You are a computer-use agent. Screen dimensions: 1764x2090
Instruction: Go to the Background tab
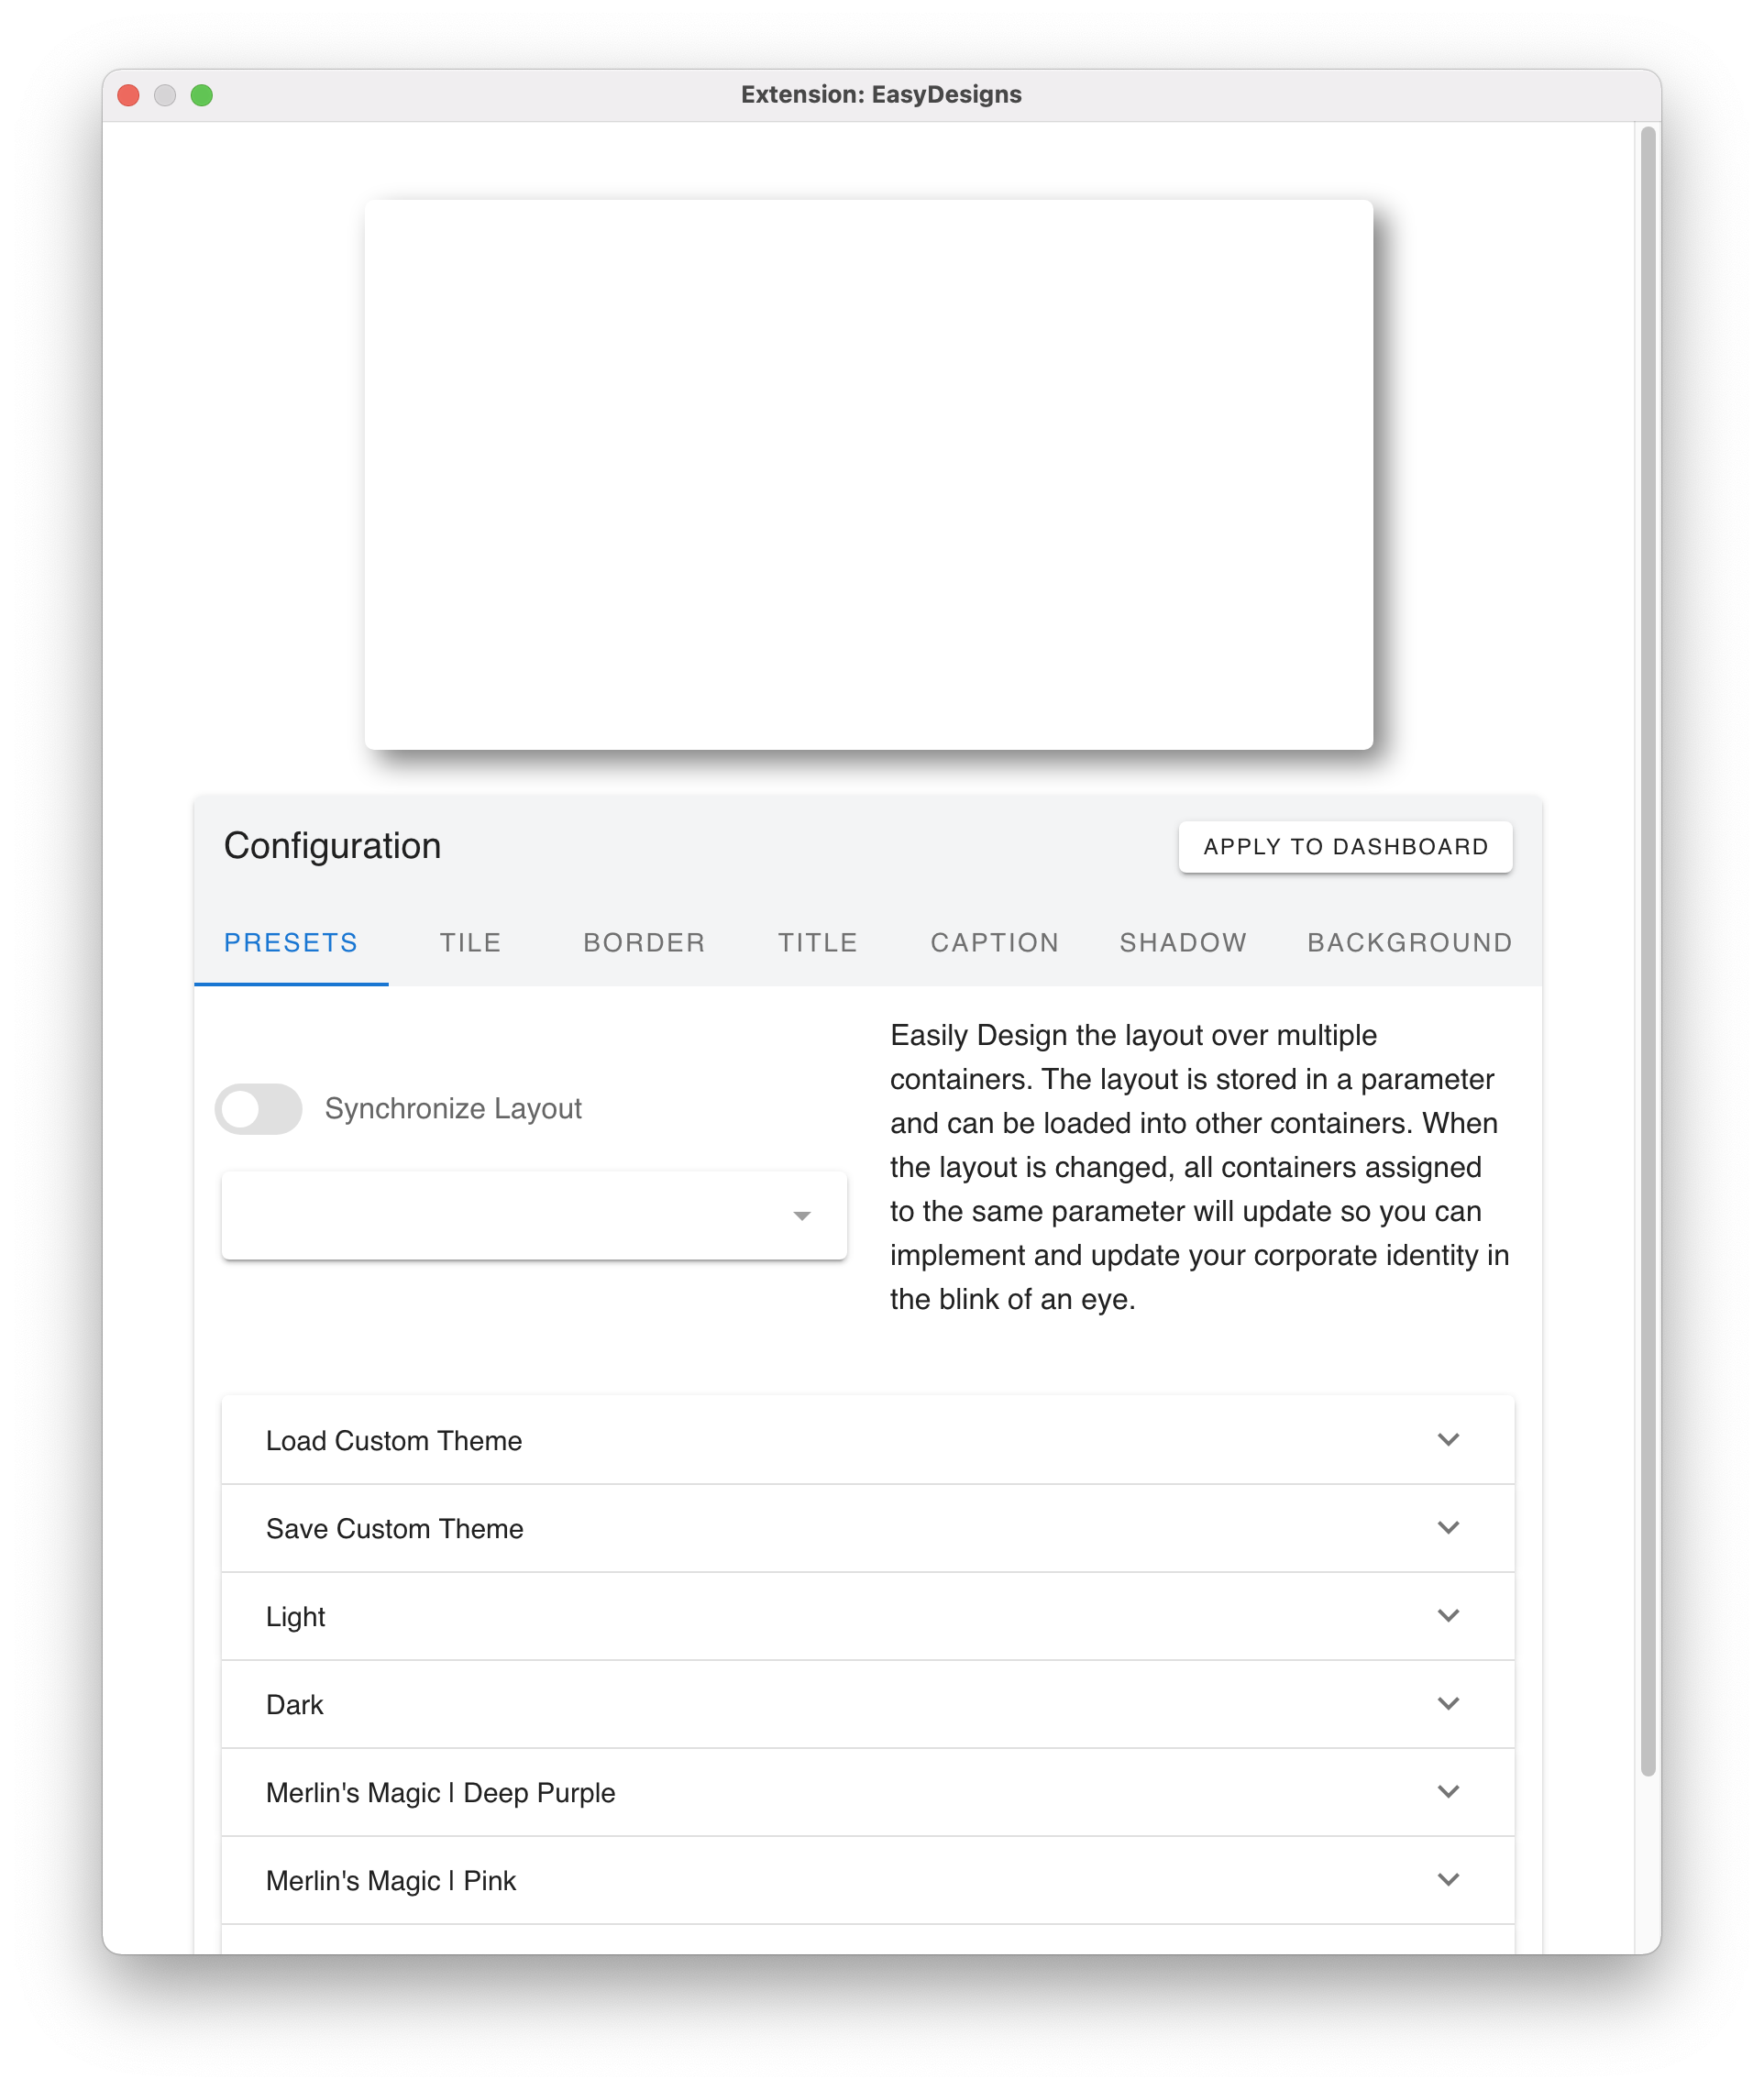tap(1409, 943)
